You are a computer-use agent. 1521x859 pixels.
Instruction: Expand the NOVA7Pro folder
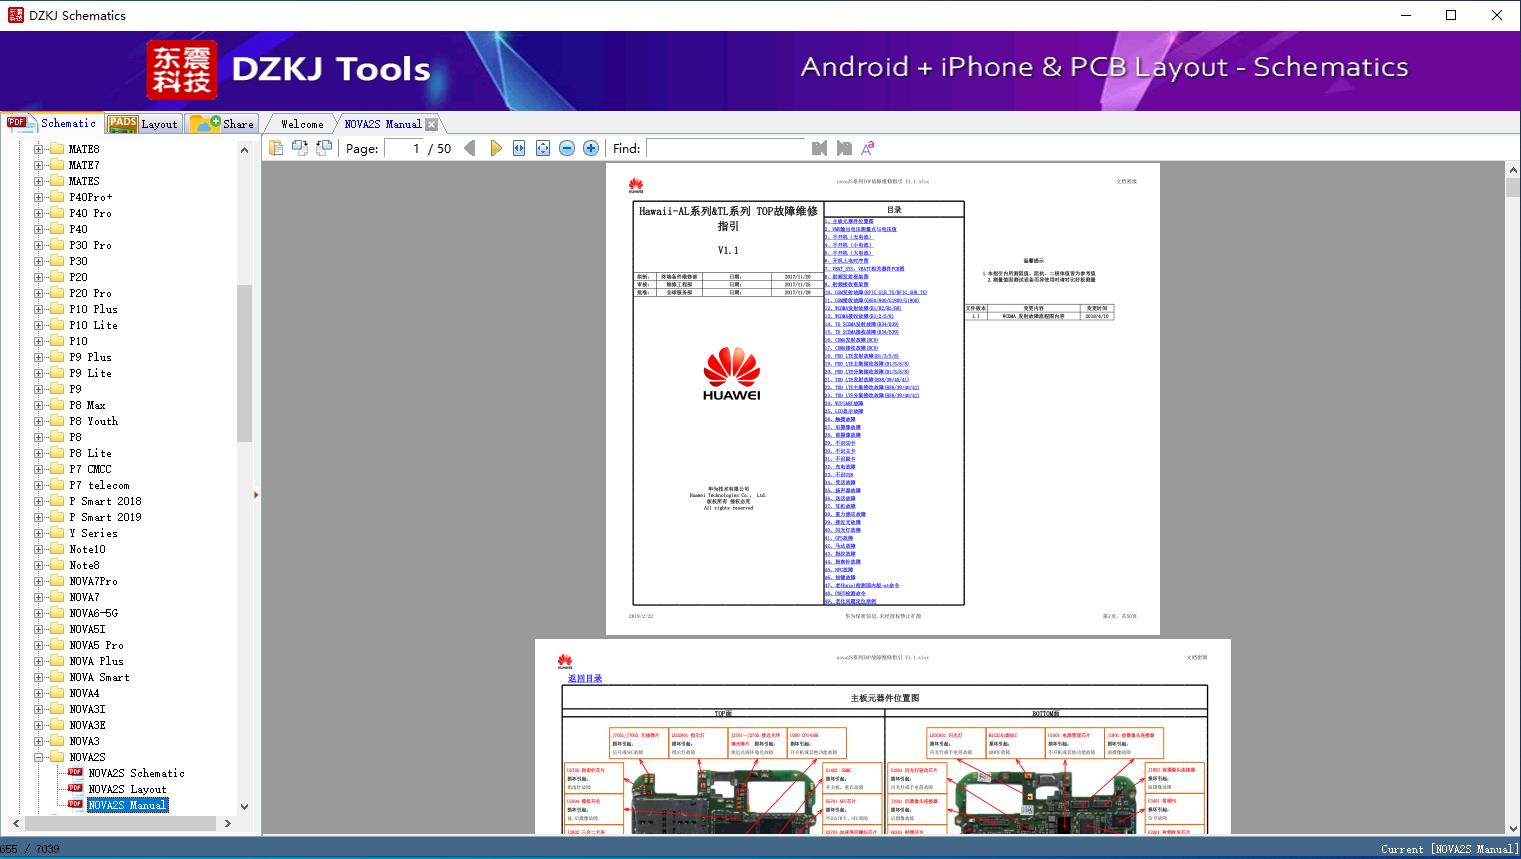coord(39,581)
